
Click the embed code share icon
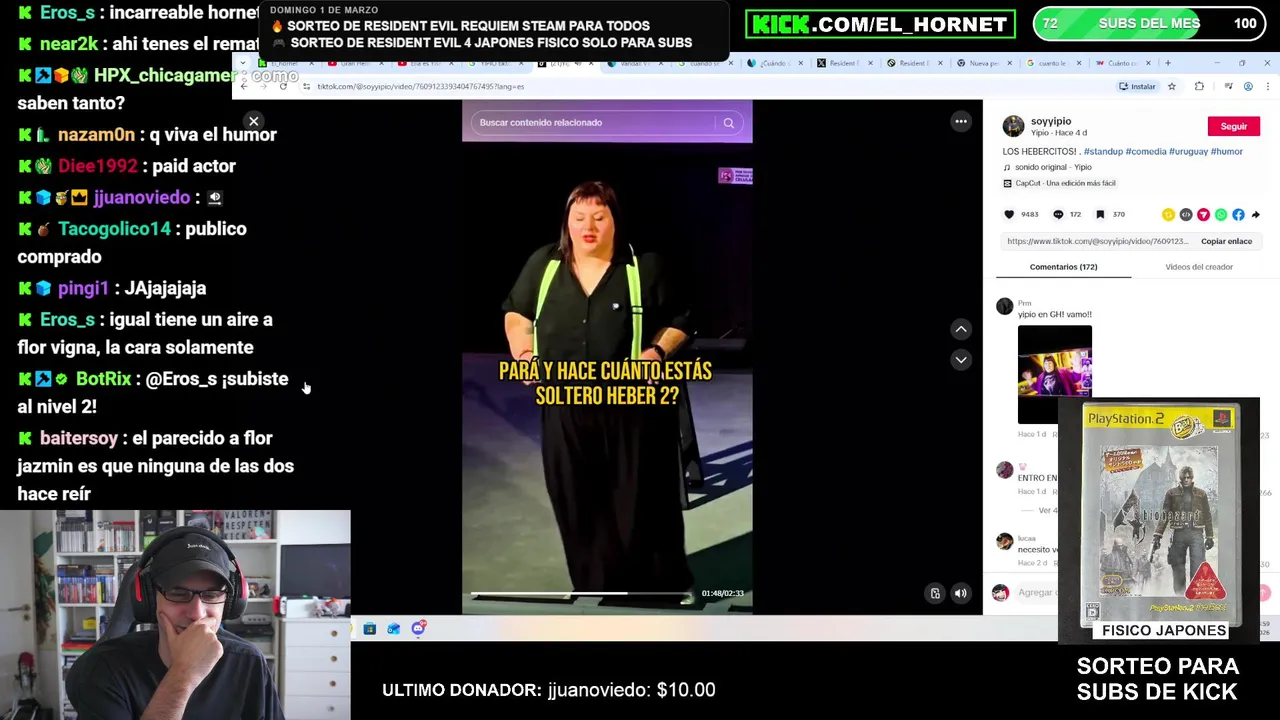(x=1186, y=215)
